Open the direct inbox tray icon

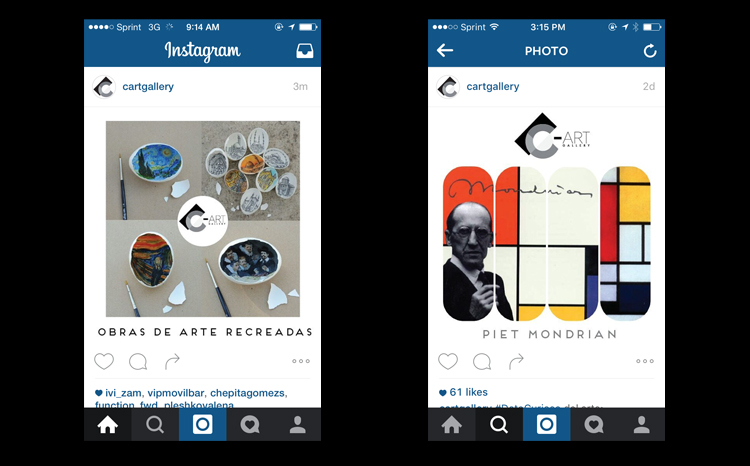305,51
